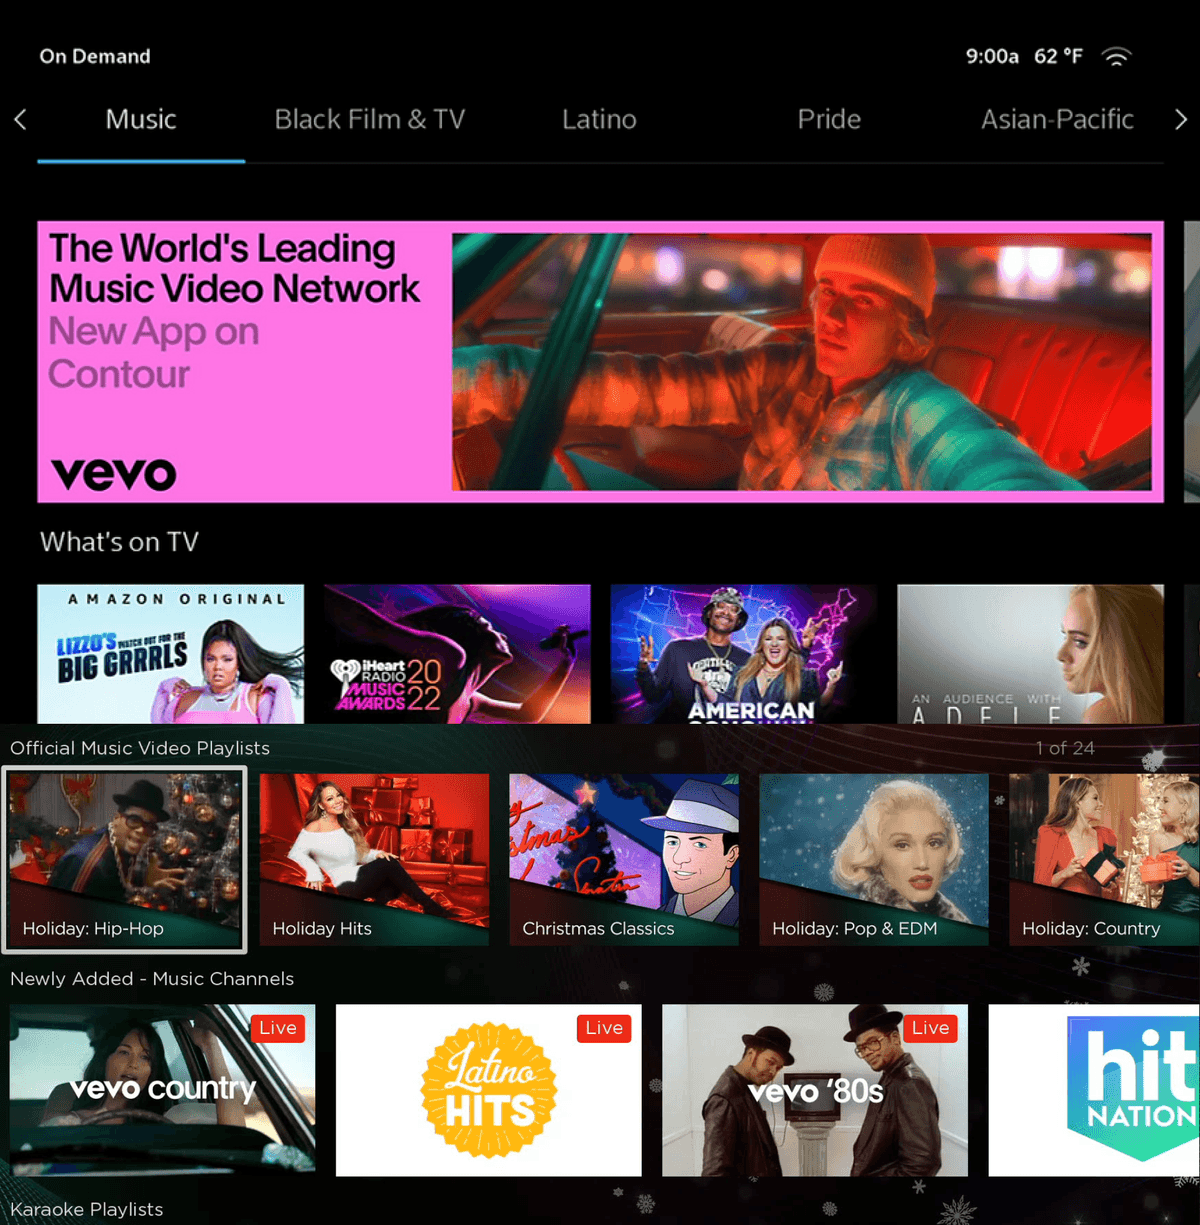
Task: Click Live badge on vevo '80s
Action: pyautogui.click(x=930, y=1028)
